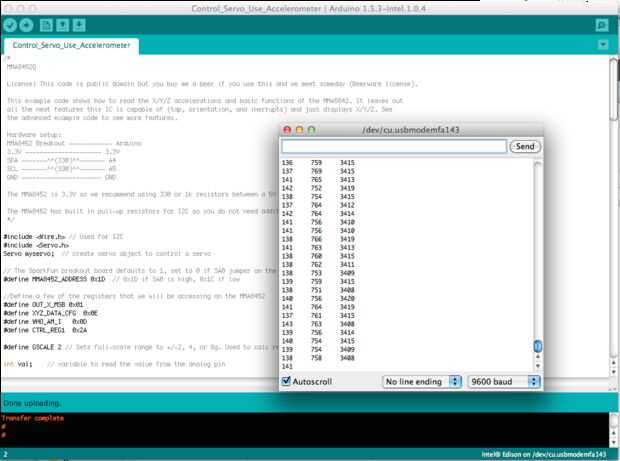Click the last incomplete serial output '141'
This screenshot has width=620, height=461.
[287, 367]
